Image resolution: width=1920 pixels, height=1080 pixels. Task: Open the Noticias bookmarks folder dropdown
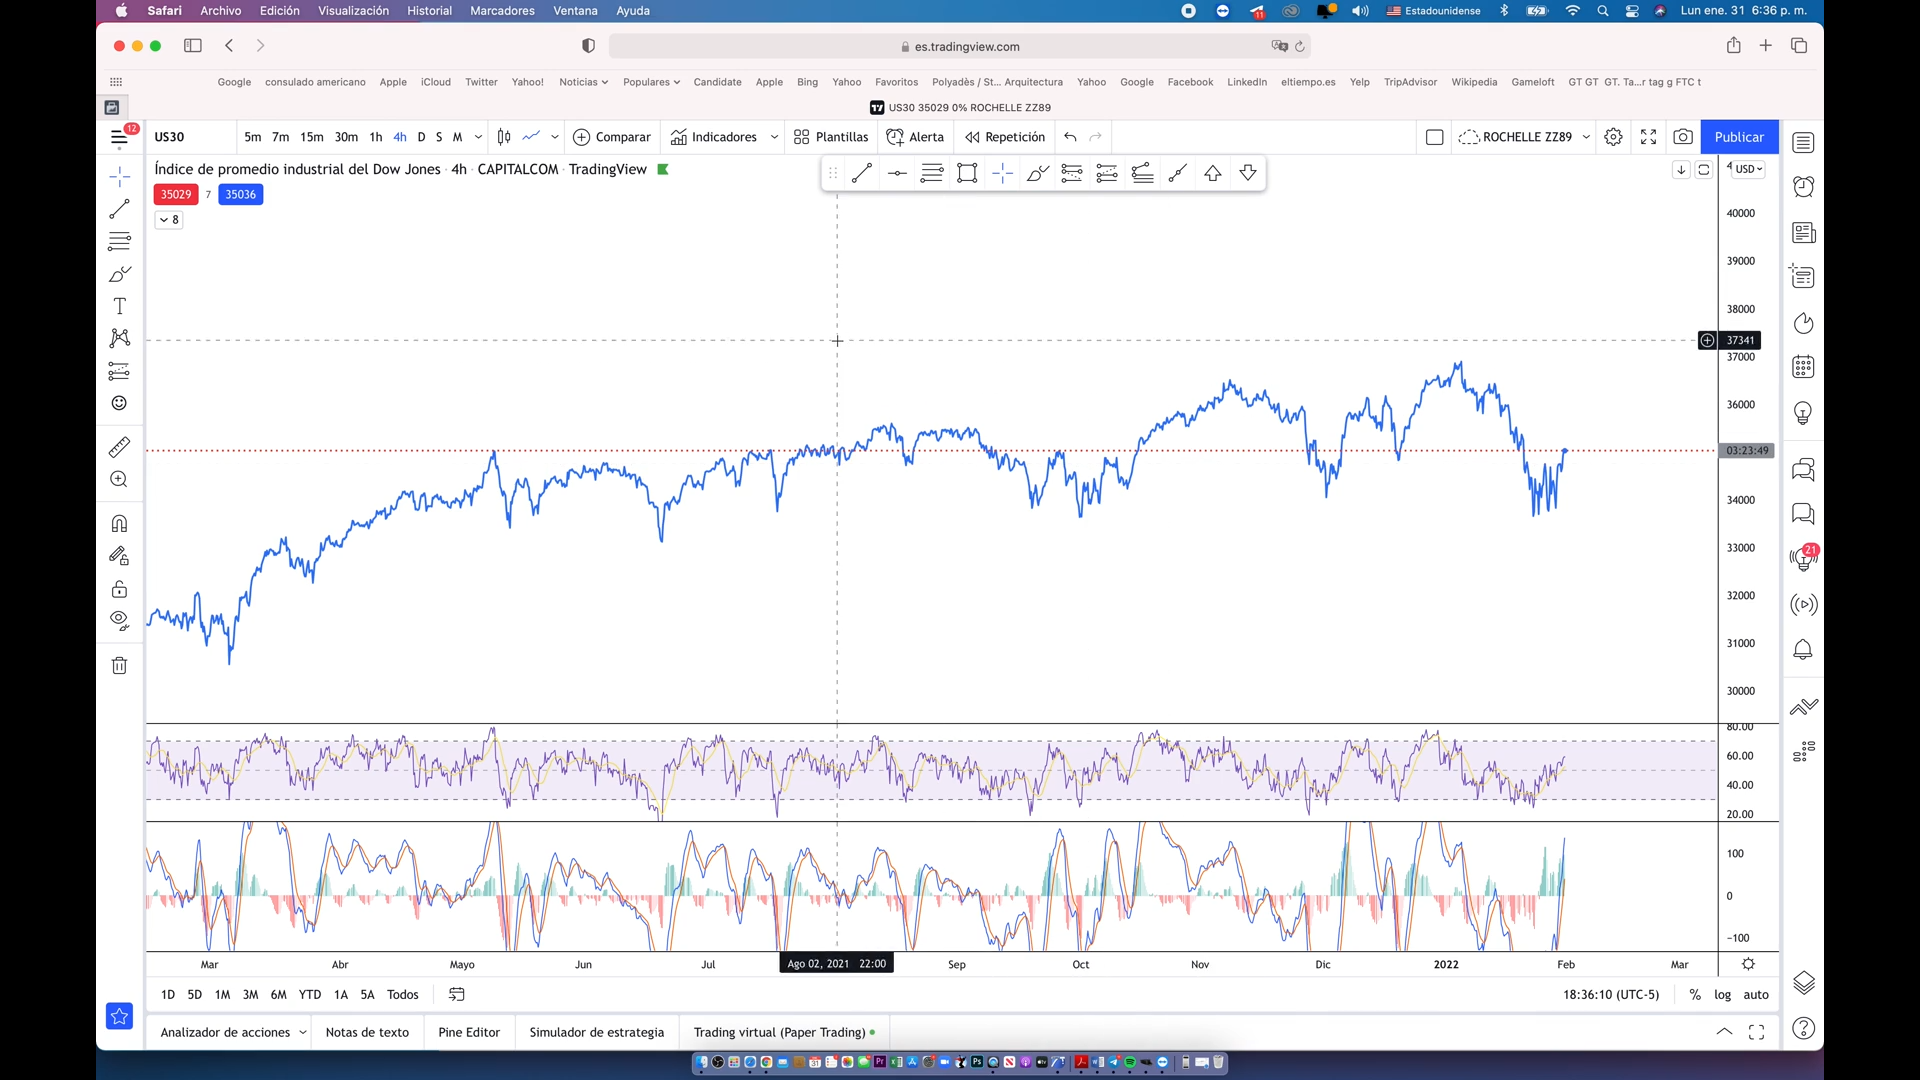(583, 82)
